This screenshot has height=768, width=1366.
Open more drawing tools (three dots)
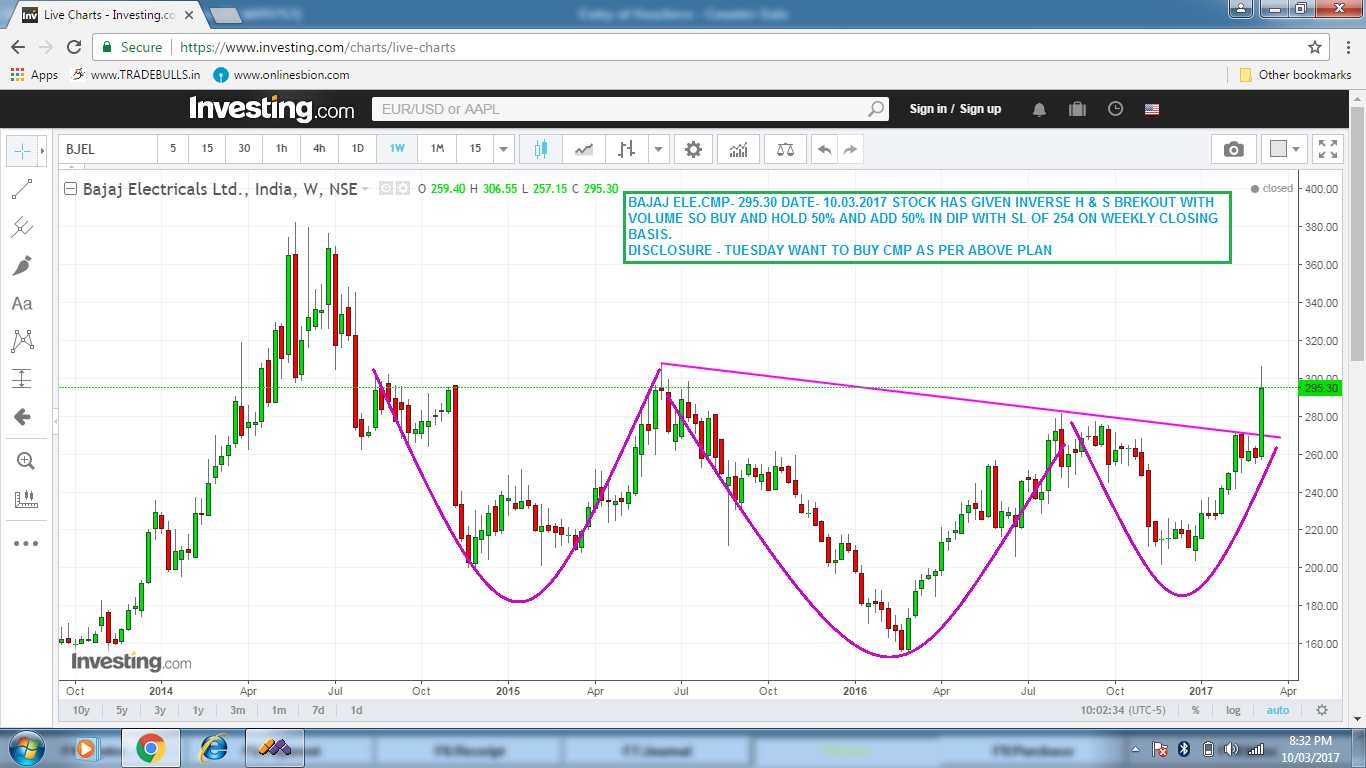click(25, 544)
